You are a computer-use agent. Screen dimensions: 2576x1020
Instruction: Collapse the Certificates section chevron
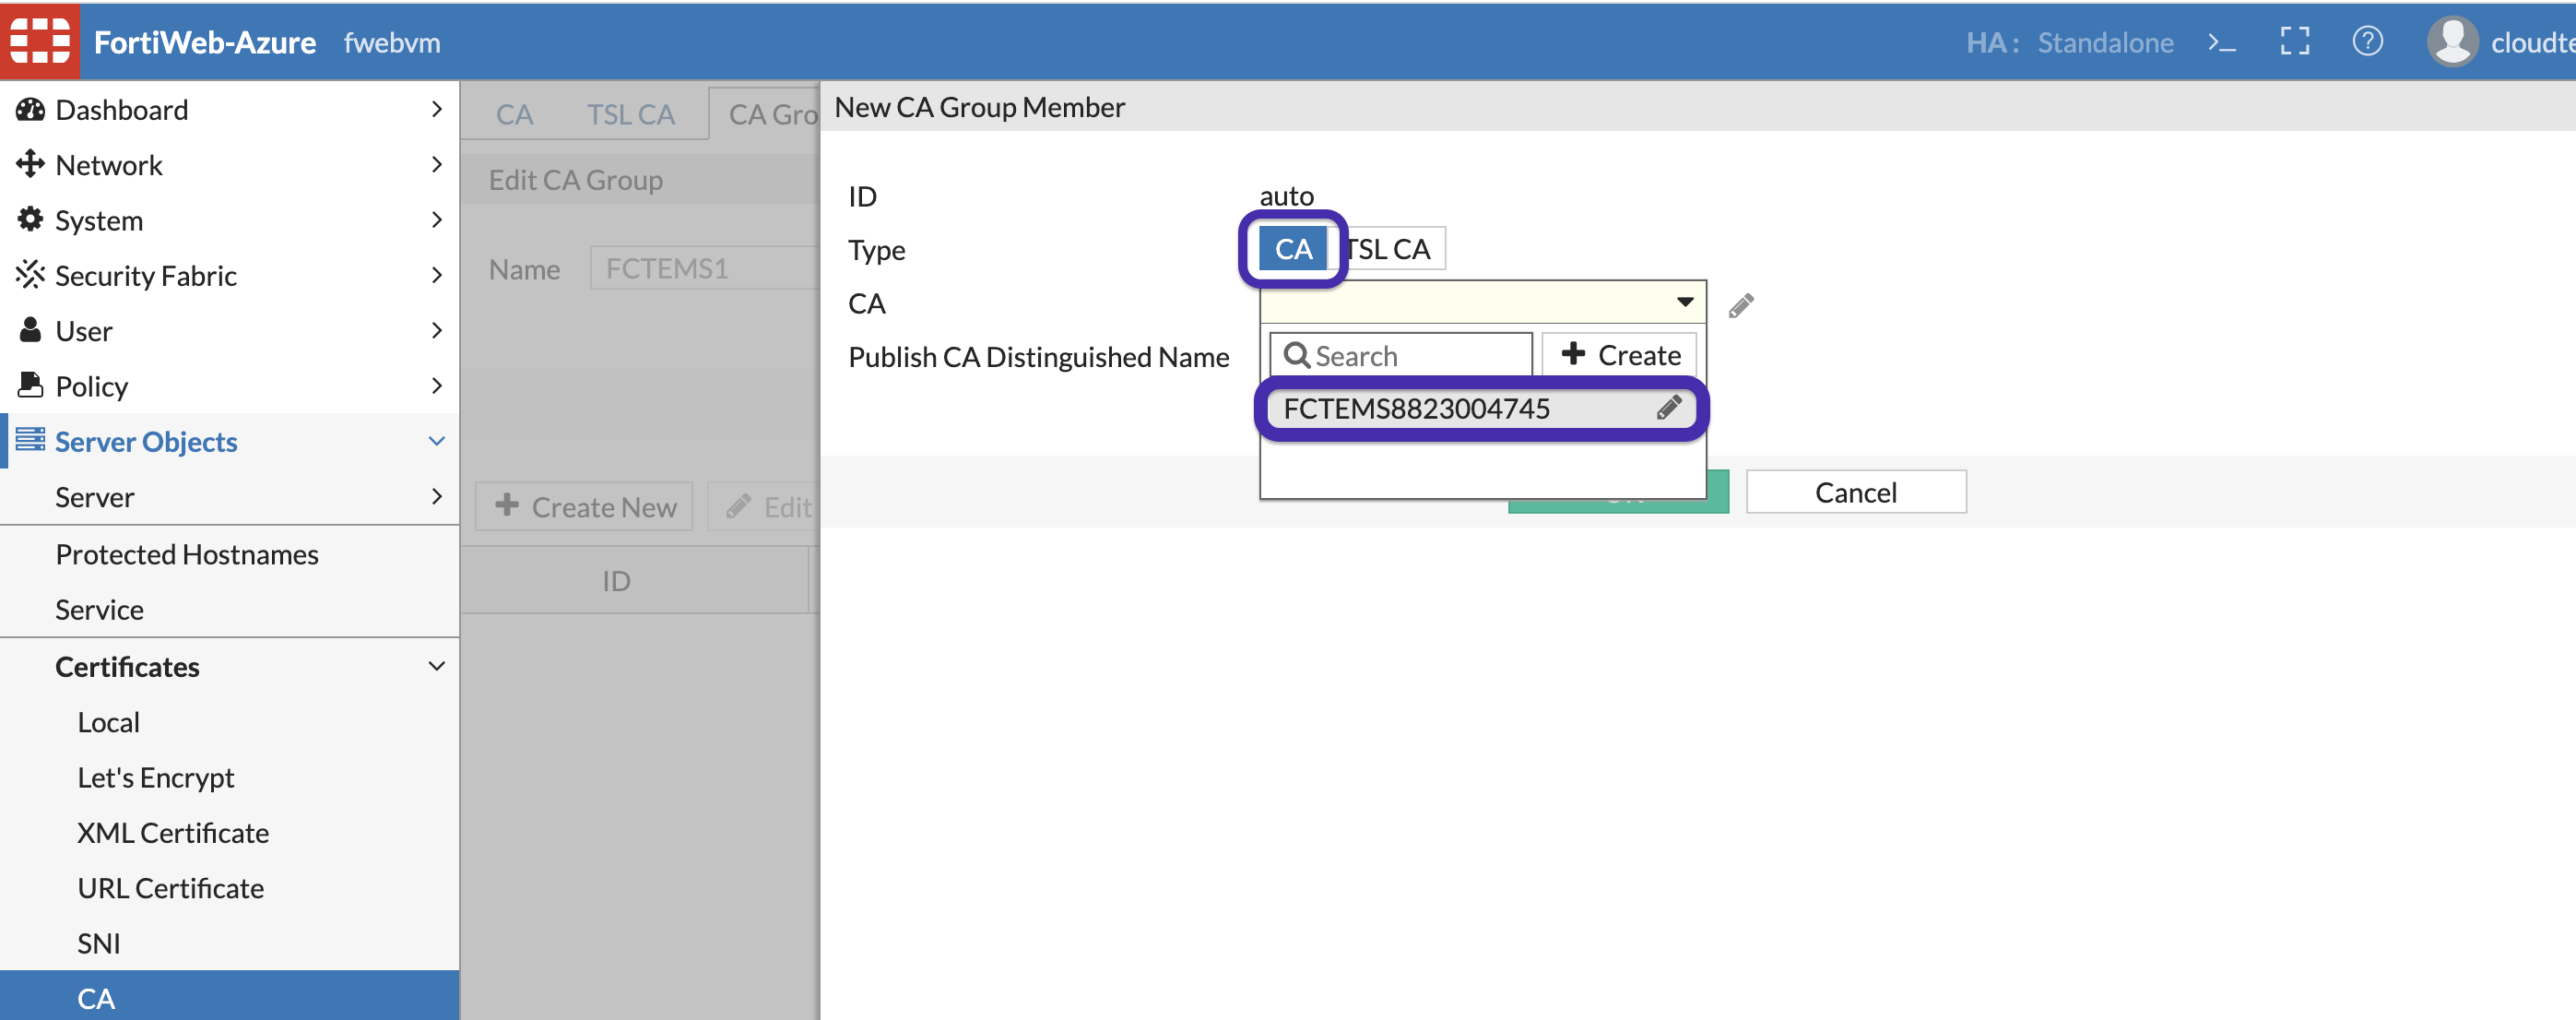pos(436,666)
